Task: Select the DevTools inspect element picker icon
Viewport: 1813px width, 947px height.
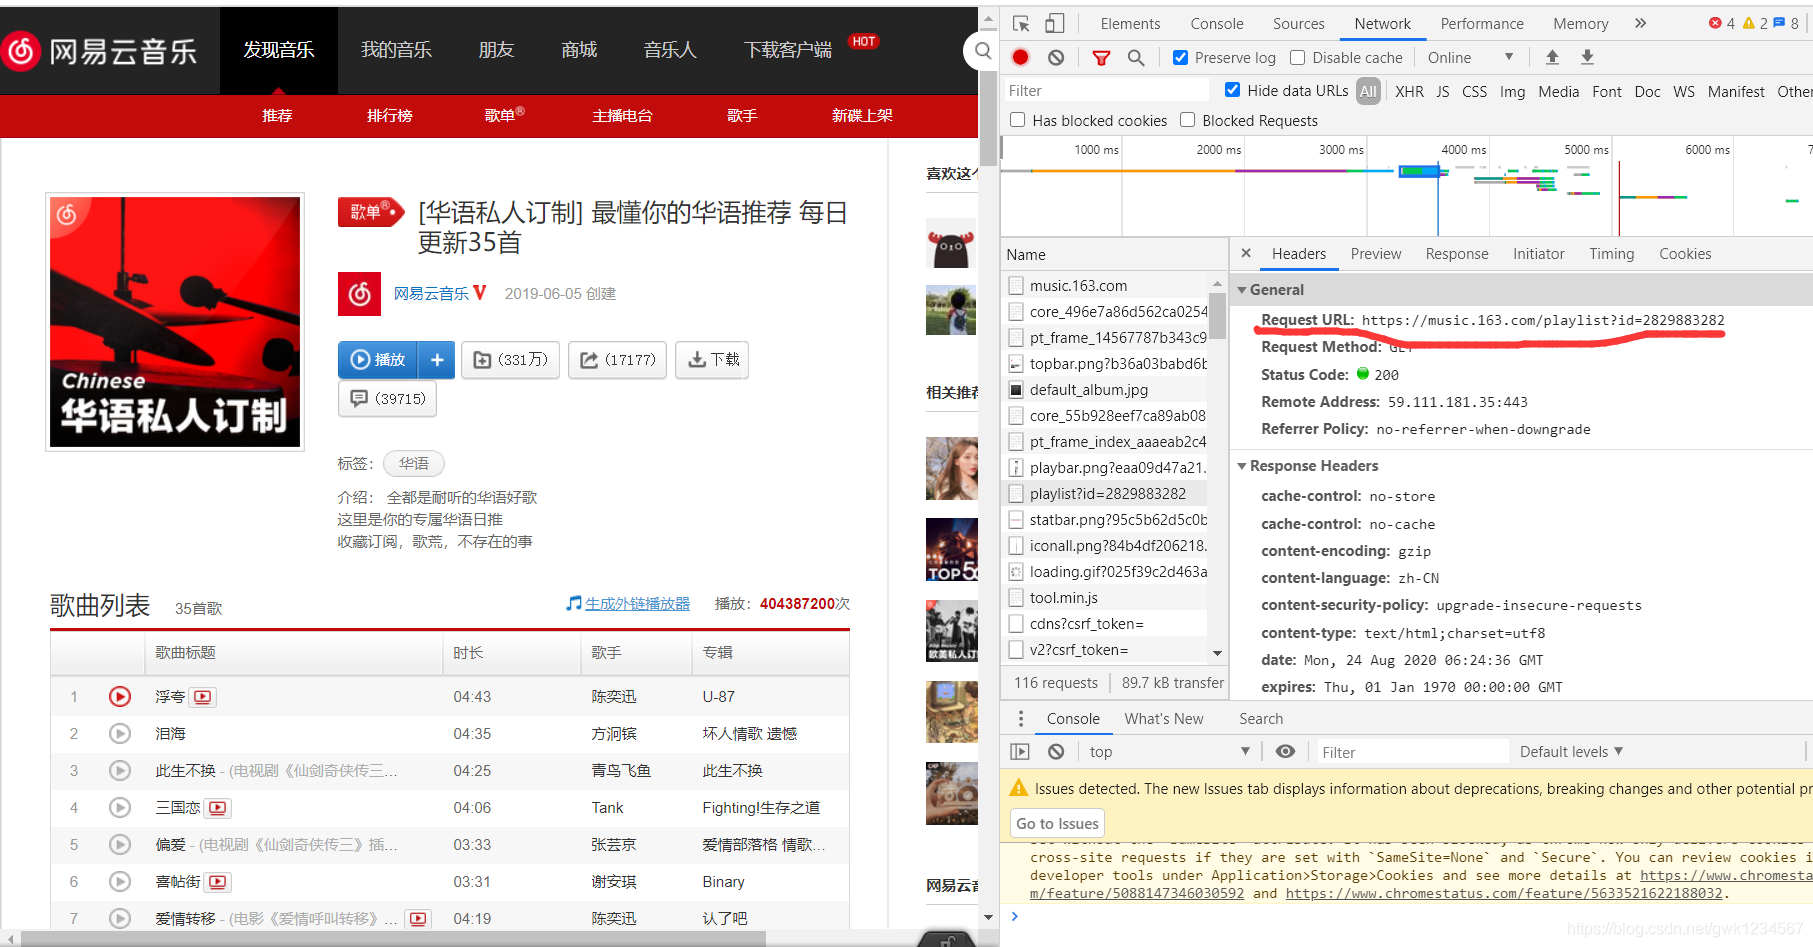Action: click(1021, 23)
